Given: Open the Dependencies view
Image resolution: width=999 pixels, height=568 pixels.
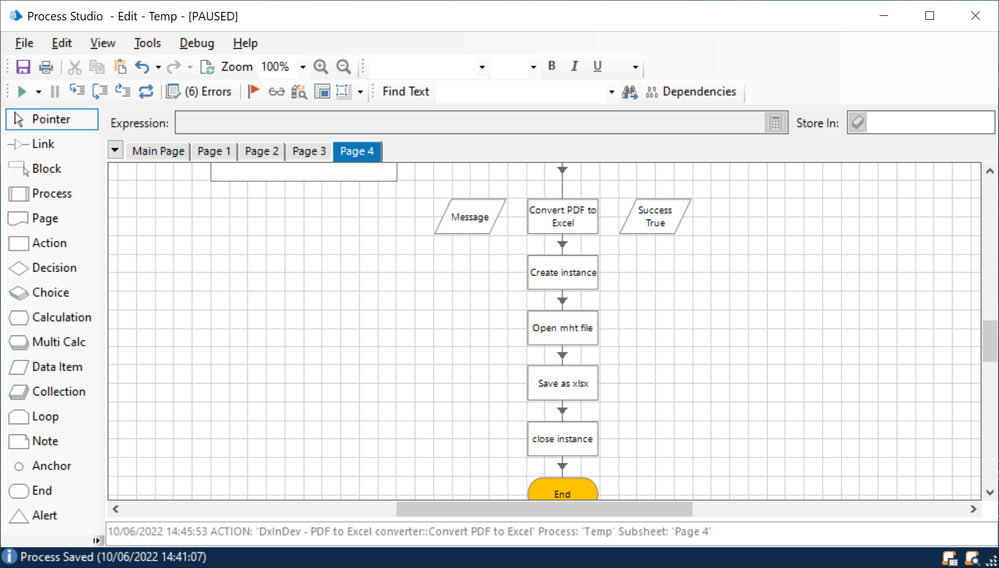Looking at the screenshot, I should 692,92.
